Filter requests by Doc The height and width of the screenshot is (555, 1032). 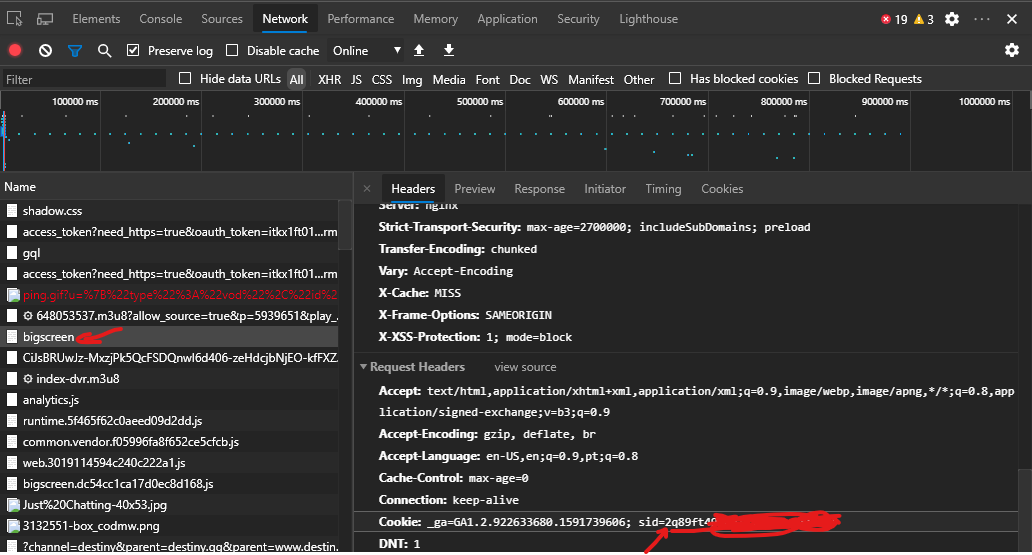click(x=520, y=80)
